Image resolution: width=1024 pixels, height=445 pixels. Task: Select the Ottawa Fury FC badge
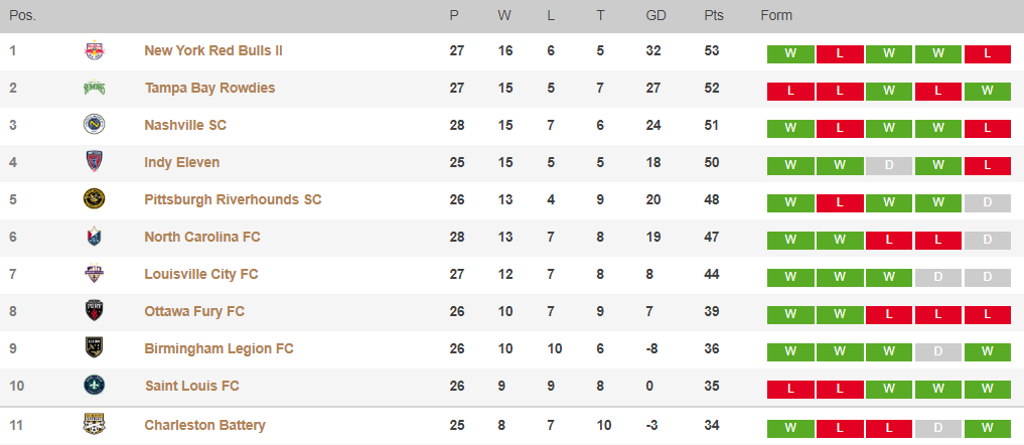pyautogui.click(x=95, y=310)
